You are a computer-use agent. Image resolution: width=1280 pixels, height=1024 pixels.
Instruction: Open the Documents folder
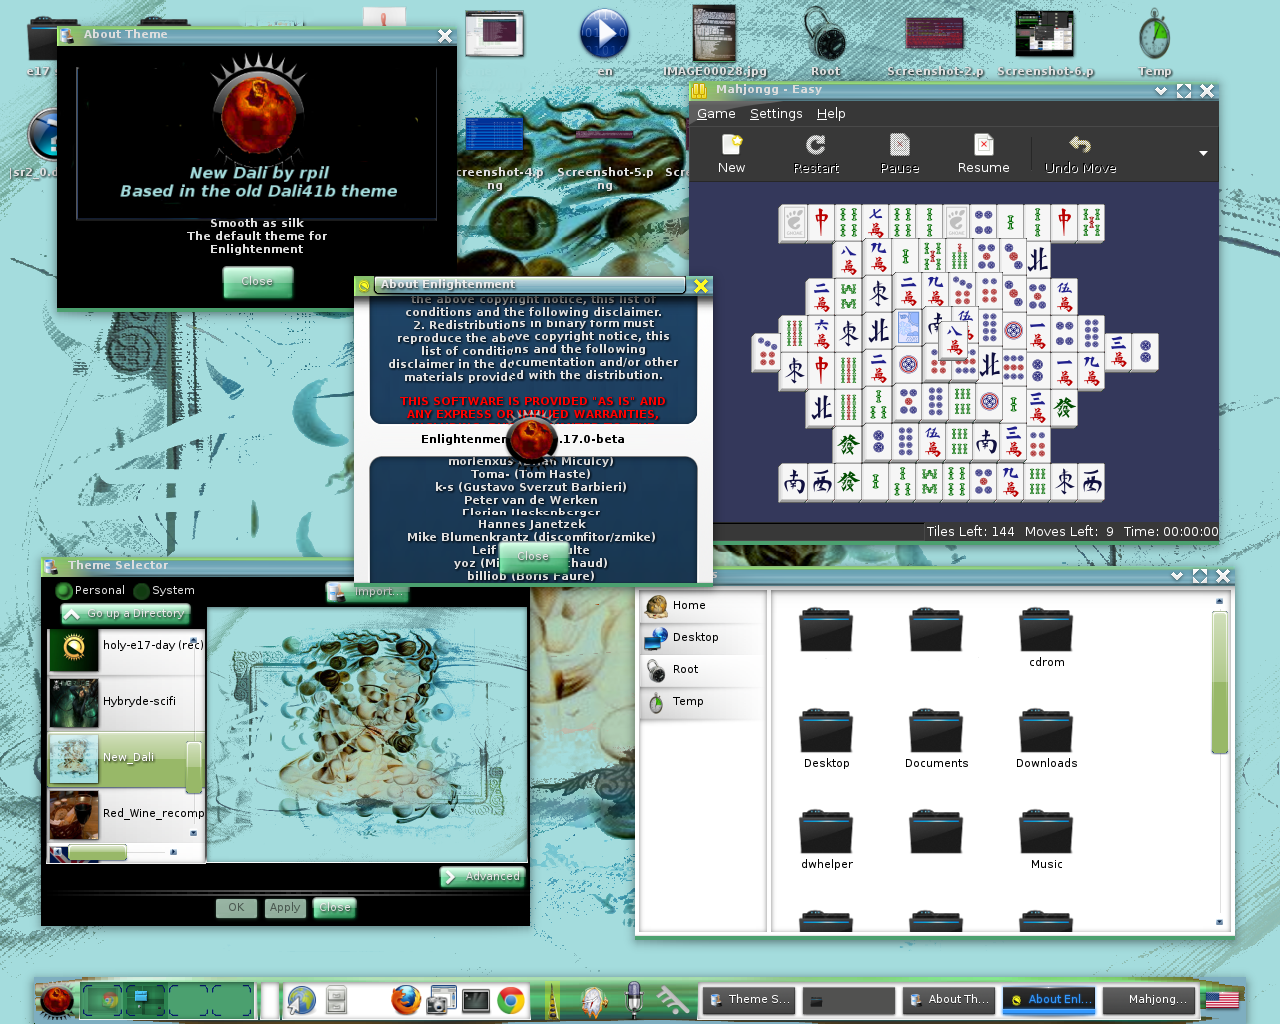tap(936, 738)
